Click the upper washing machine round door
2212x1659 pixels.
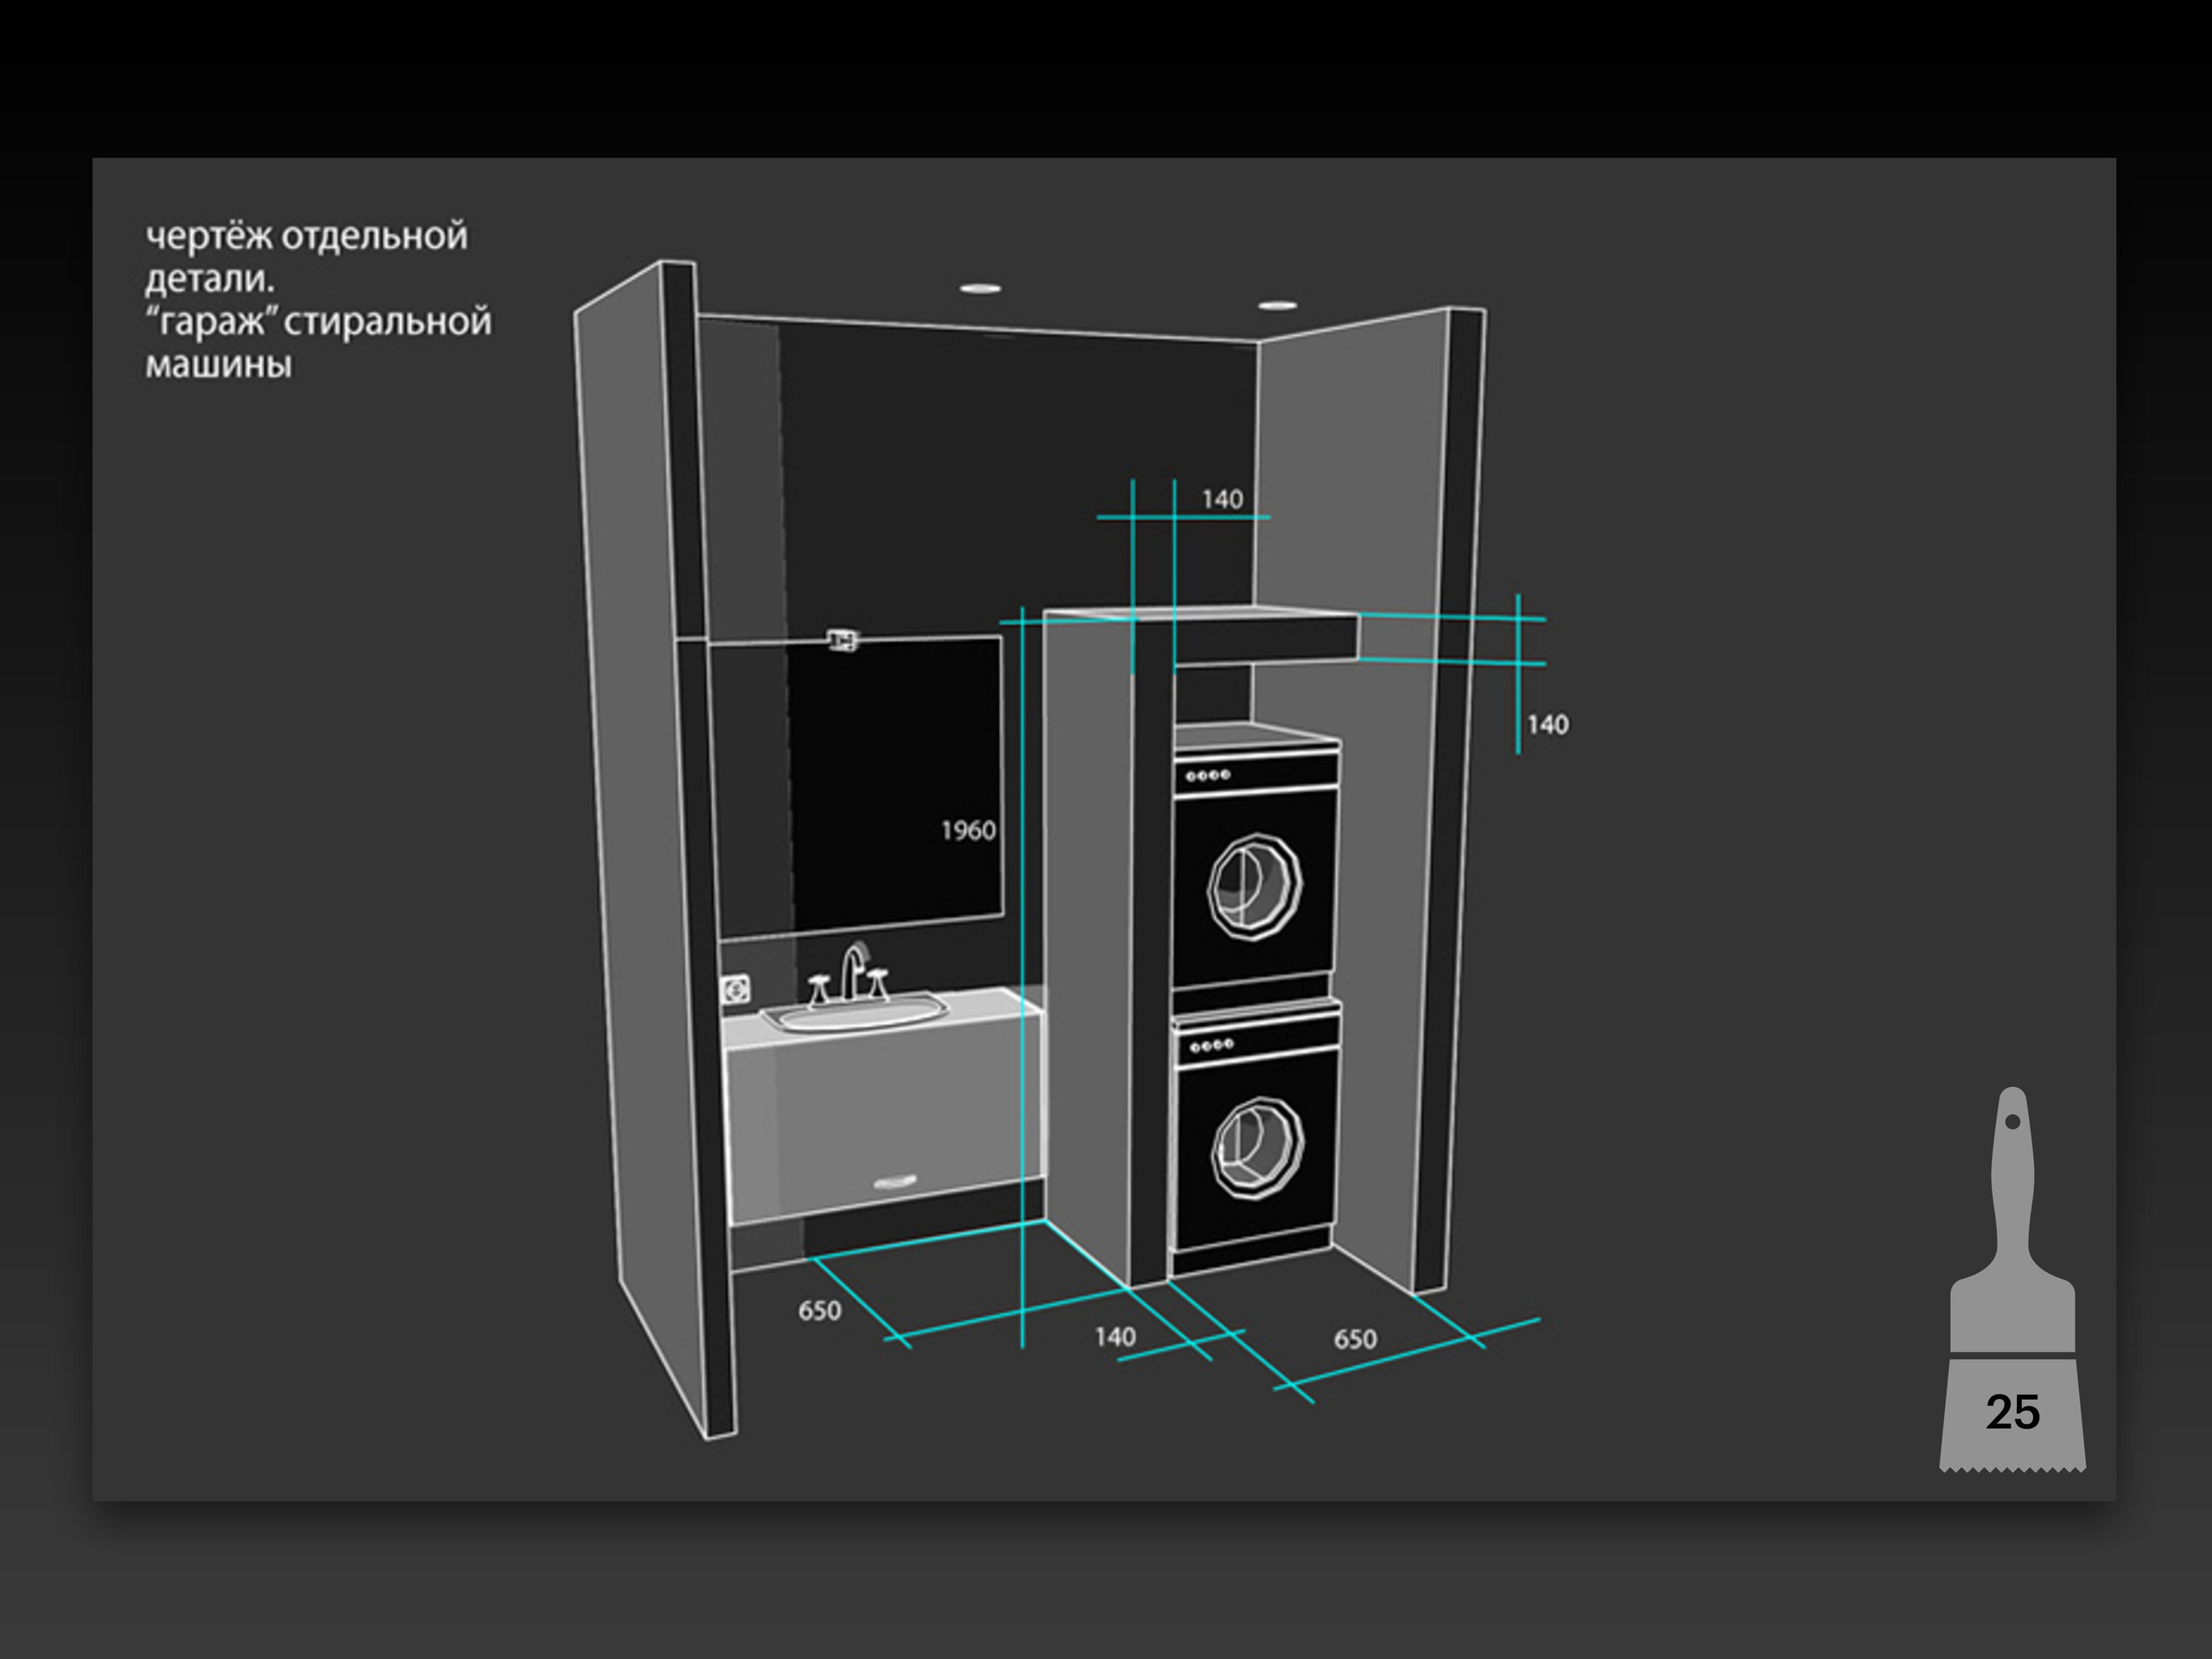[1254, 887]
